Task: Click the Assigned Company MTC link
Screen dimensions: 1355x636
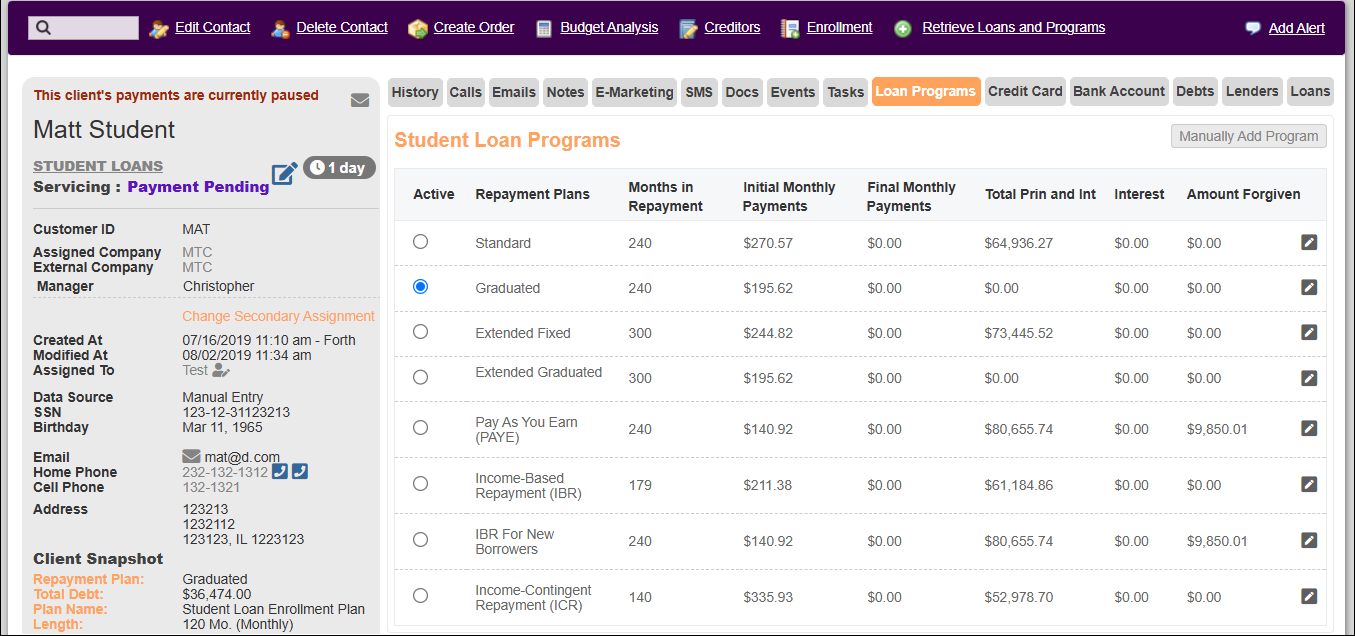Action: point(197,252)
